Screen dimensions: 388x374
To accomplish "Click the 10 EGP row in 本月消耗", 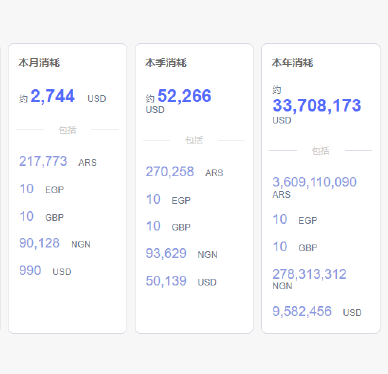I will point(42,189).
